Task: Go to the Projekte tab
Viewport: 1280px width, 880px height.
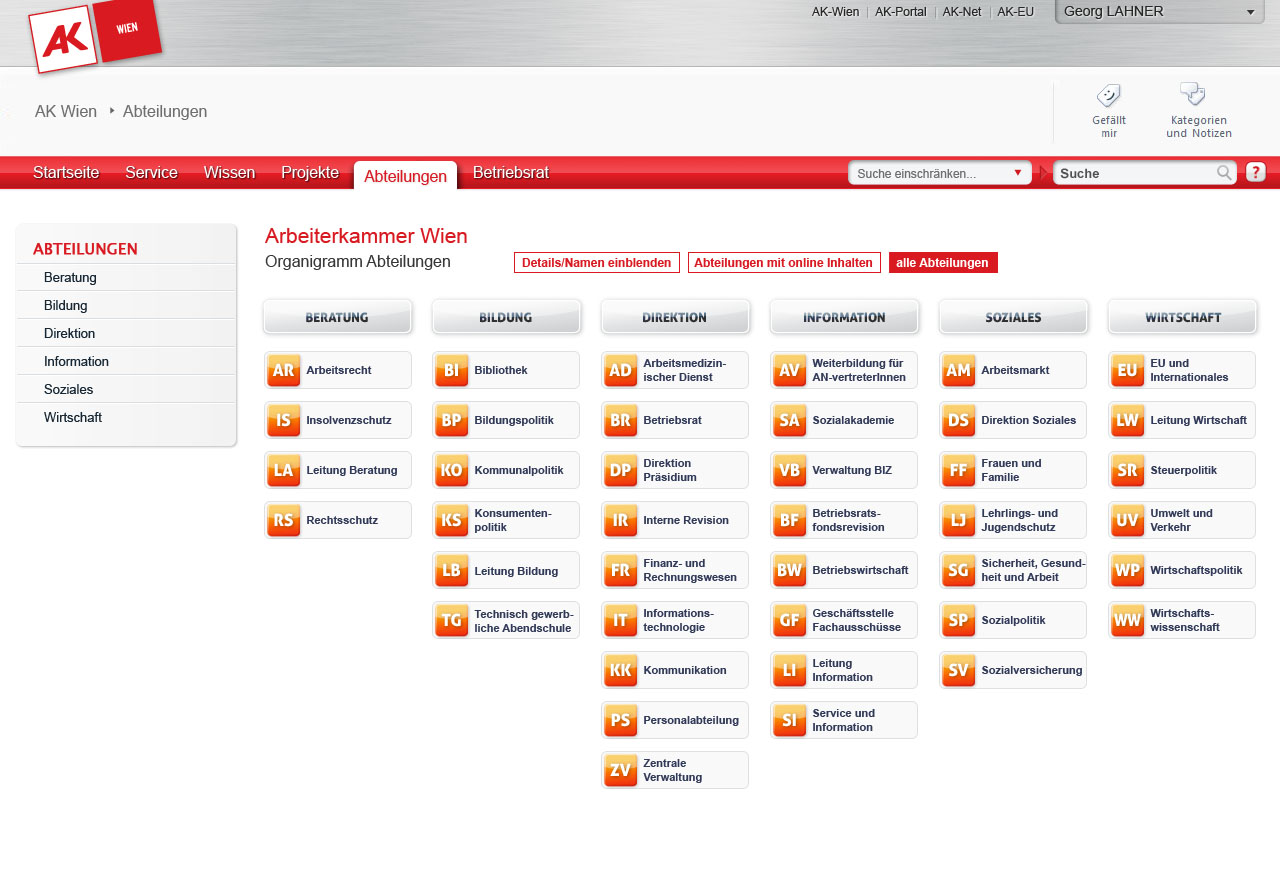Action: [x=310, y=172]
